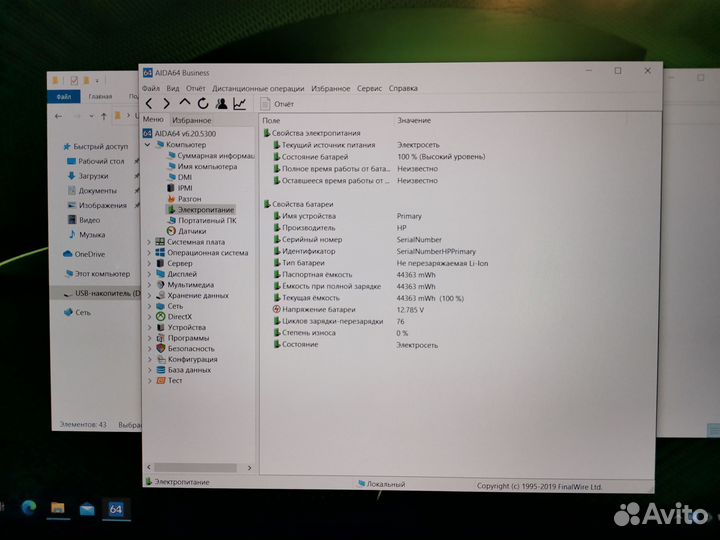Open the Сервис menu
The height and width of the screenshot is (540, 720).
point(369,88)
